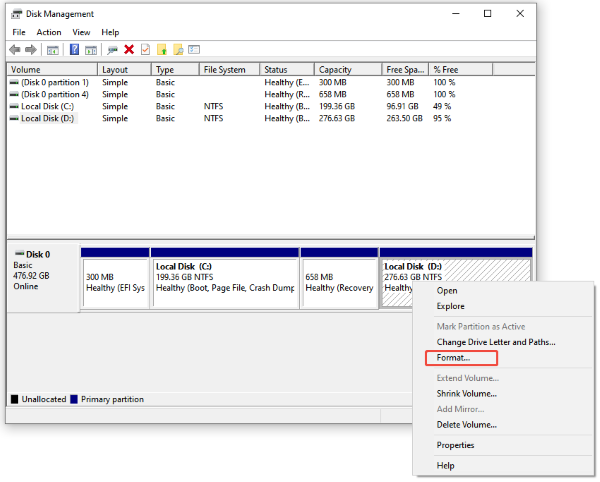
Task: Choose Explore from the context menu
Action: click(x=450, y=306)
